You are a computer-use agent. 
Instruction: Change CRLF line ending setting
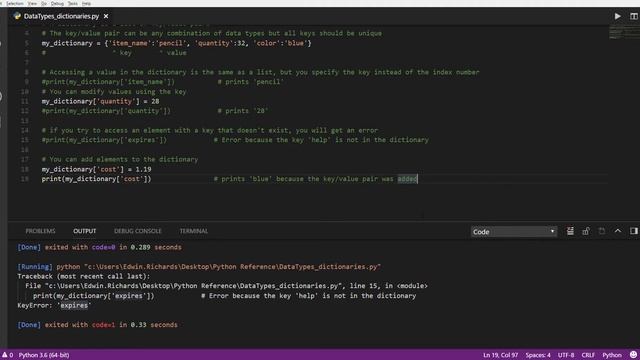588,355
